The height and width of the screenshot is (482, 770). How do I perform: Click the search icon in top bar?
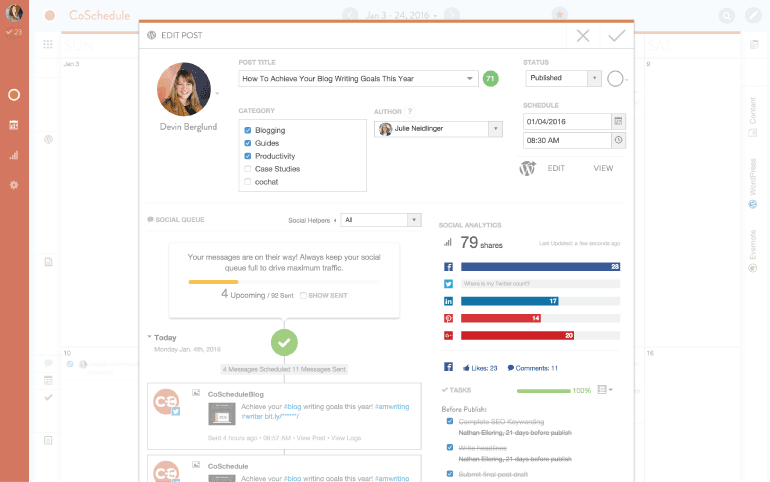point(726,16)
